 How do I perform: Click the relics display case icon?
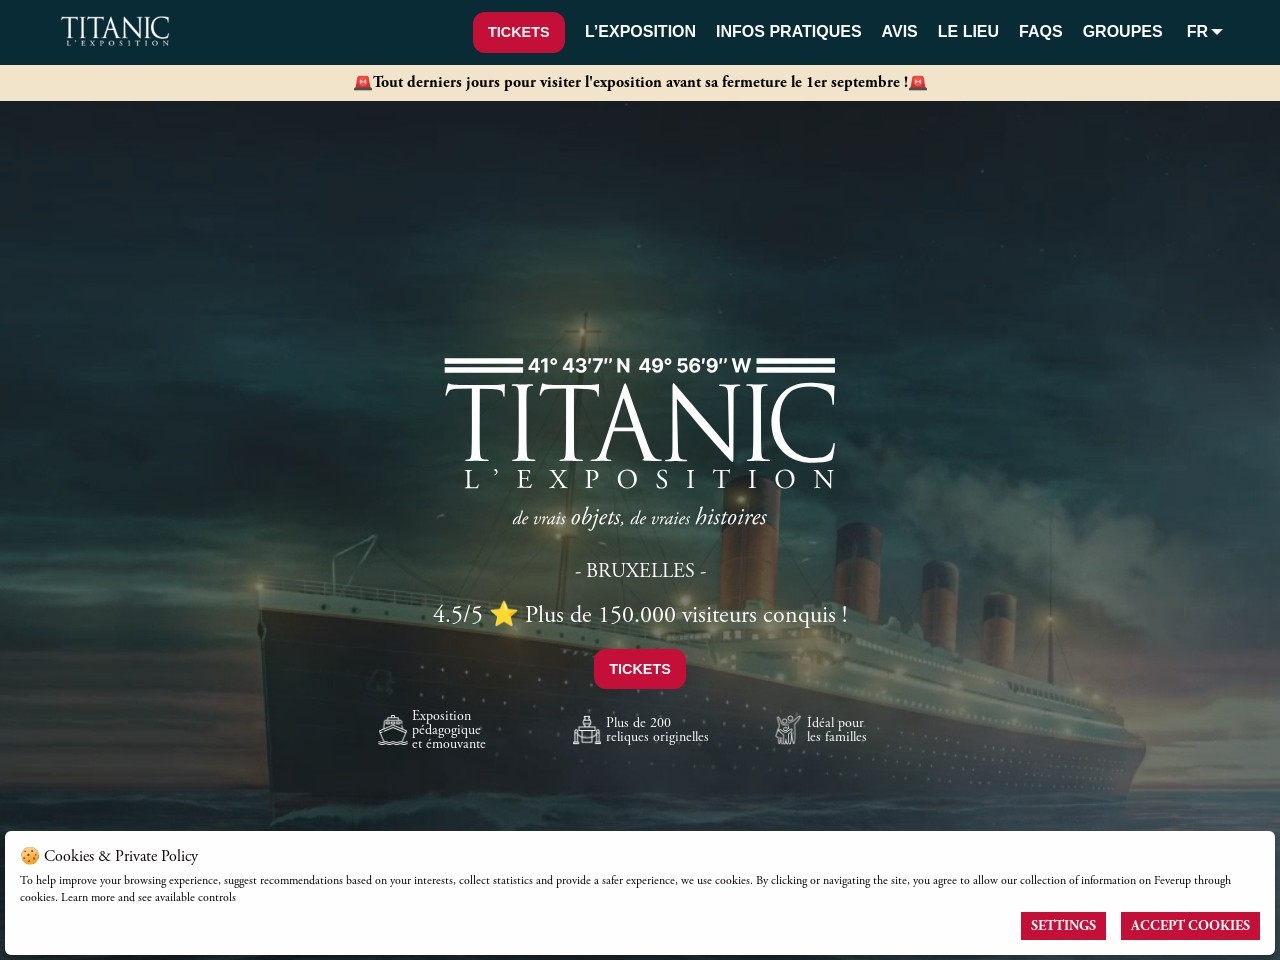[587, 730]
